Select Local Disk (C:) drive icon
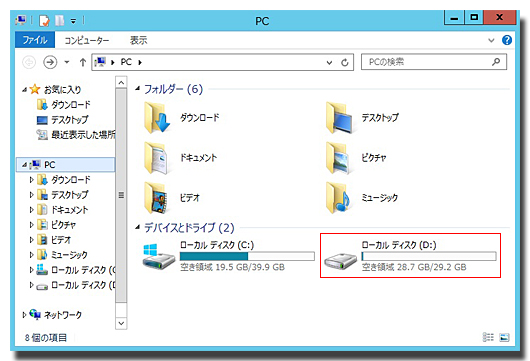Viewport: 530px width, 361px height. (158, 257)
